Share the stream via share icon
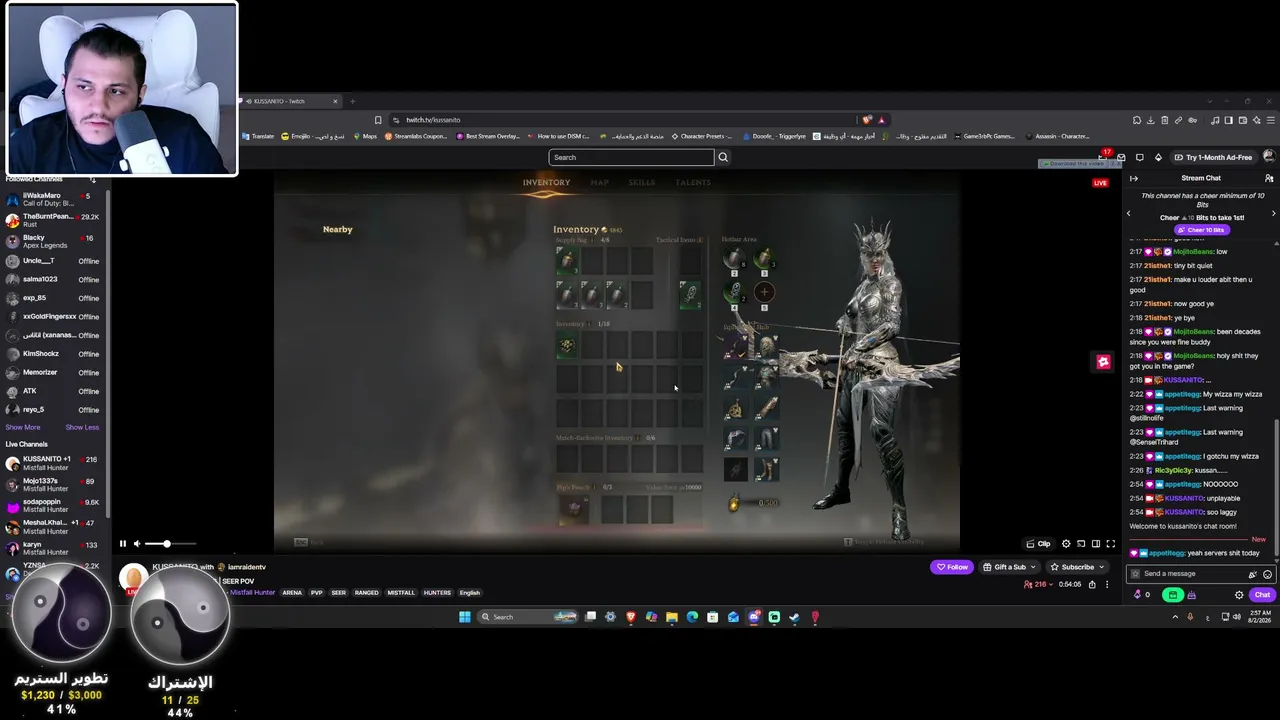Screen dimensions: 1280x720 (x=1092, y=584)
